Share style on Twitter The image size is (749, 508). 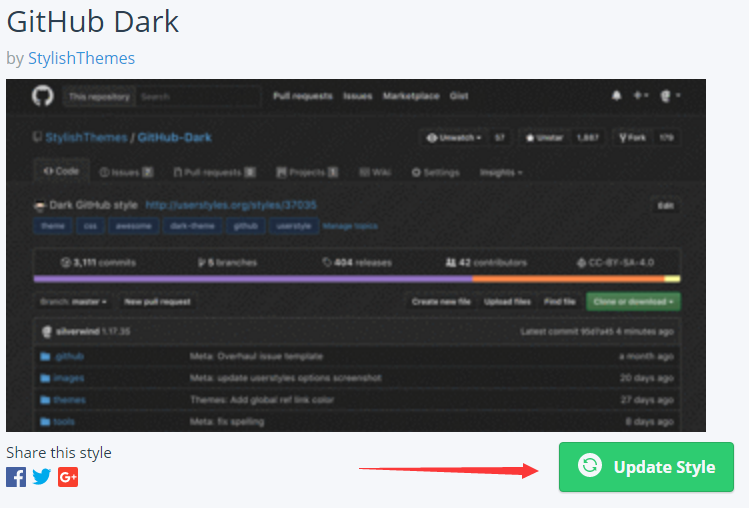coord(42,477)
